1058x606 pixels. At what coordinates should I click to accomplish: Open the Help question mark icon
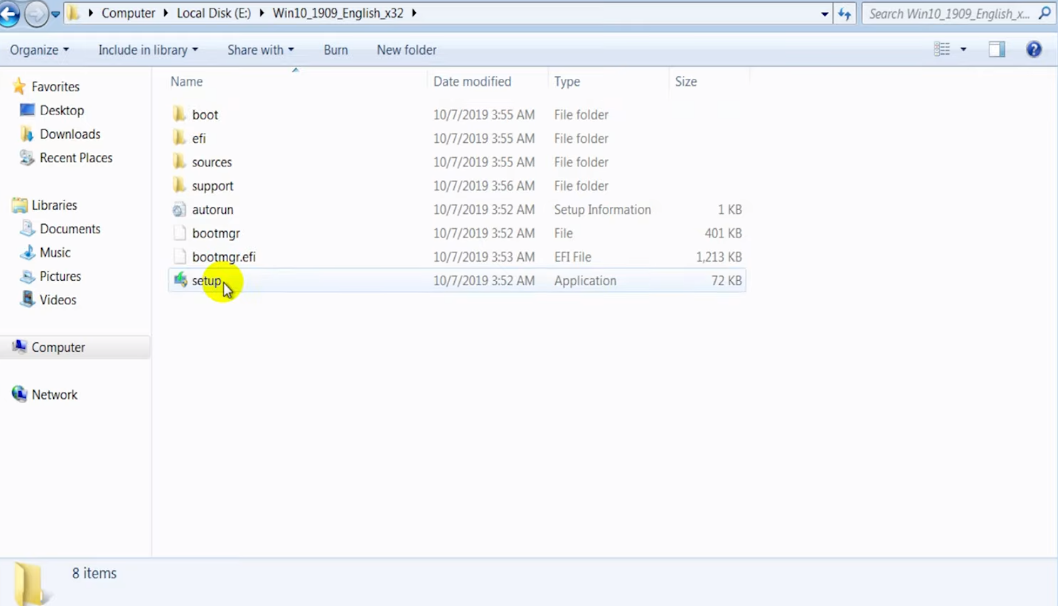tap(1034, 50)
